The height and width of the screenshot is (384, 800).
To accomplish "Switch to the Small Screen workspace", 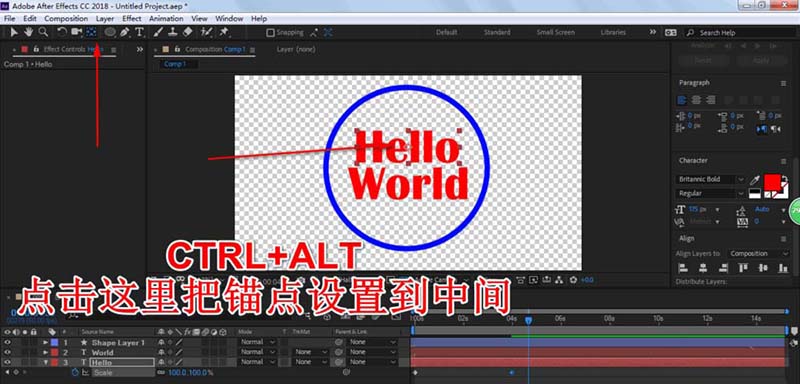I will 555,33.
